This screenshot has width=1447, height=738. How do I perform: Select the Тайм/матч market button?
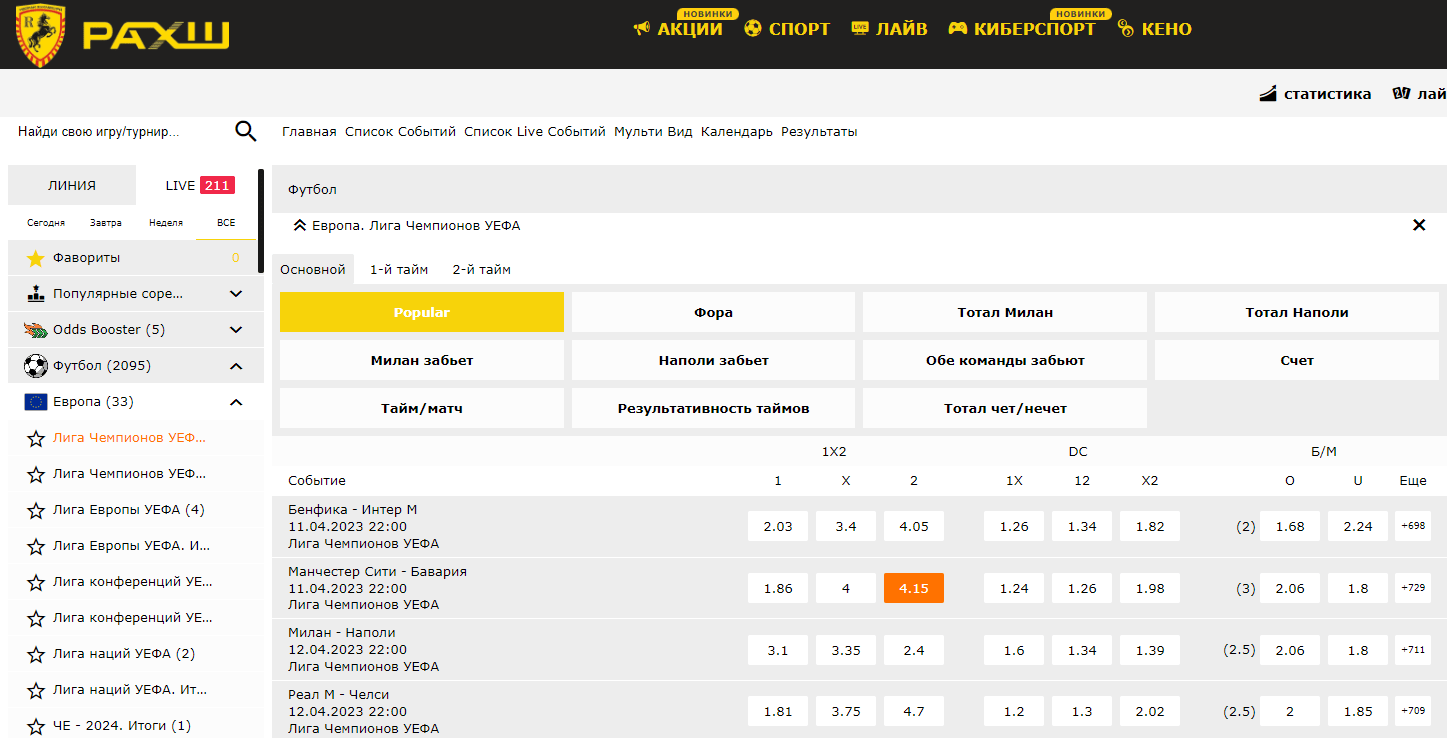pos(422,408)
